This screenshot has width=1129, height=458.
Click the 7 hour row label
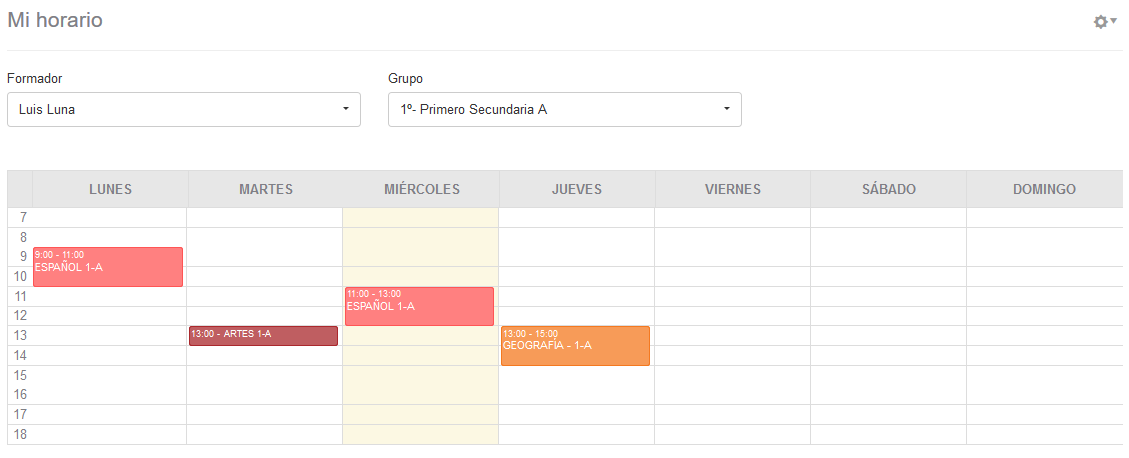21,217
